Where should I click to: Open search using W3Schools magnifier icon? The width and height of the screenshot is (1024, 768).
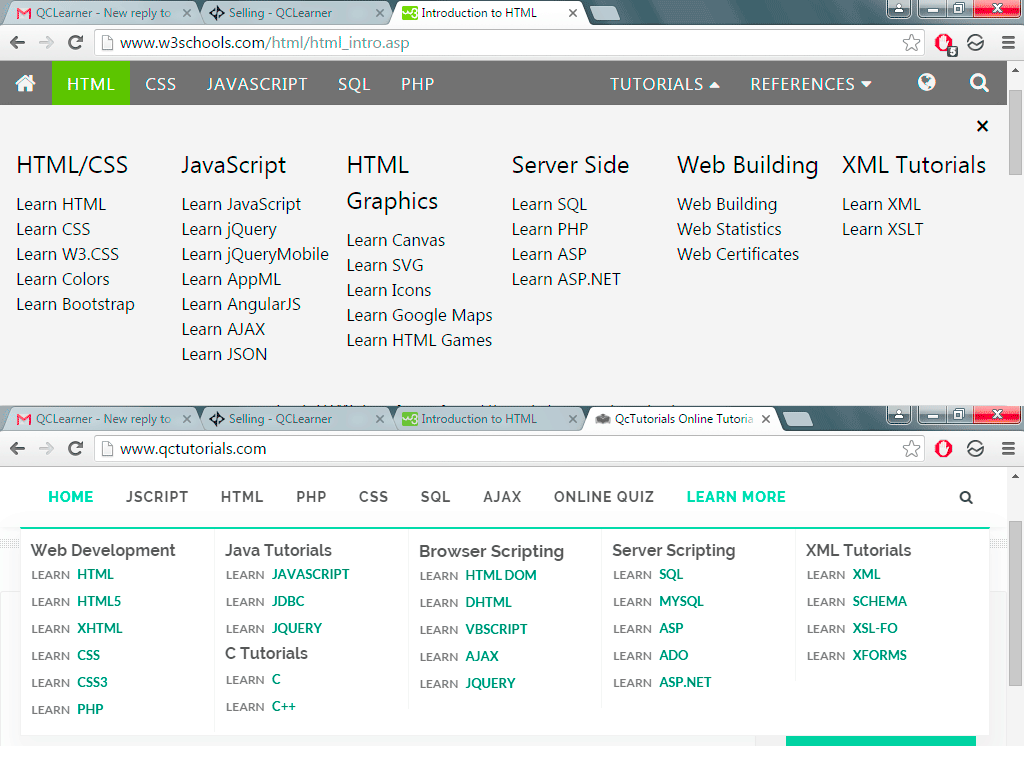979,83
